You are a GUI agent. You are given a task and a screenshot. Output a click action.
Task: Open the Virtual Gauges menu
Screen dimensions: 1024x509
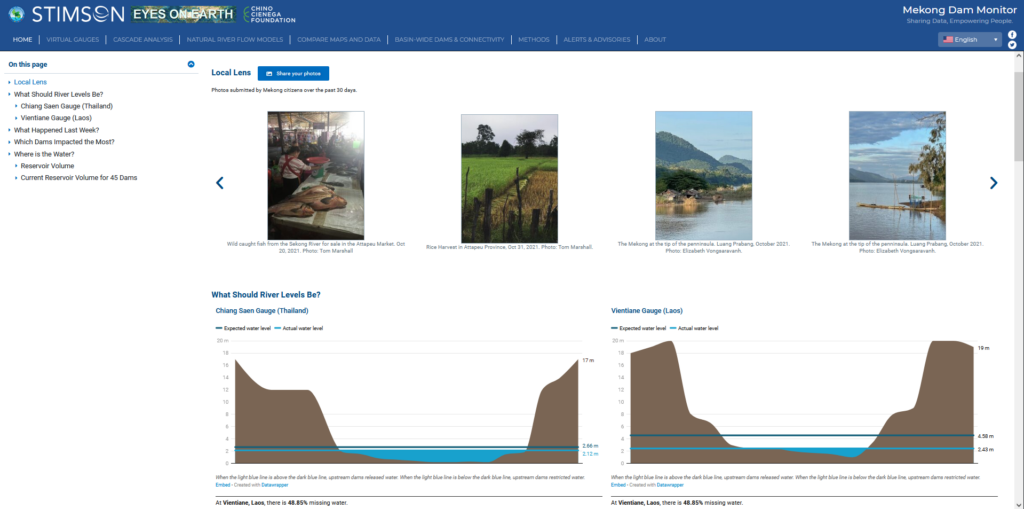click(73, 40)
